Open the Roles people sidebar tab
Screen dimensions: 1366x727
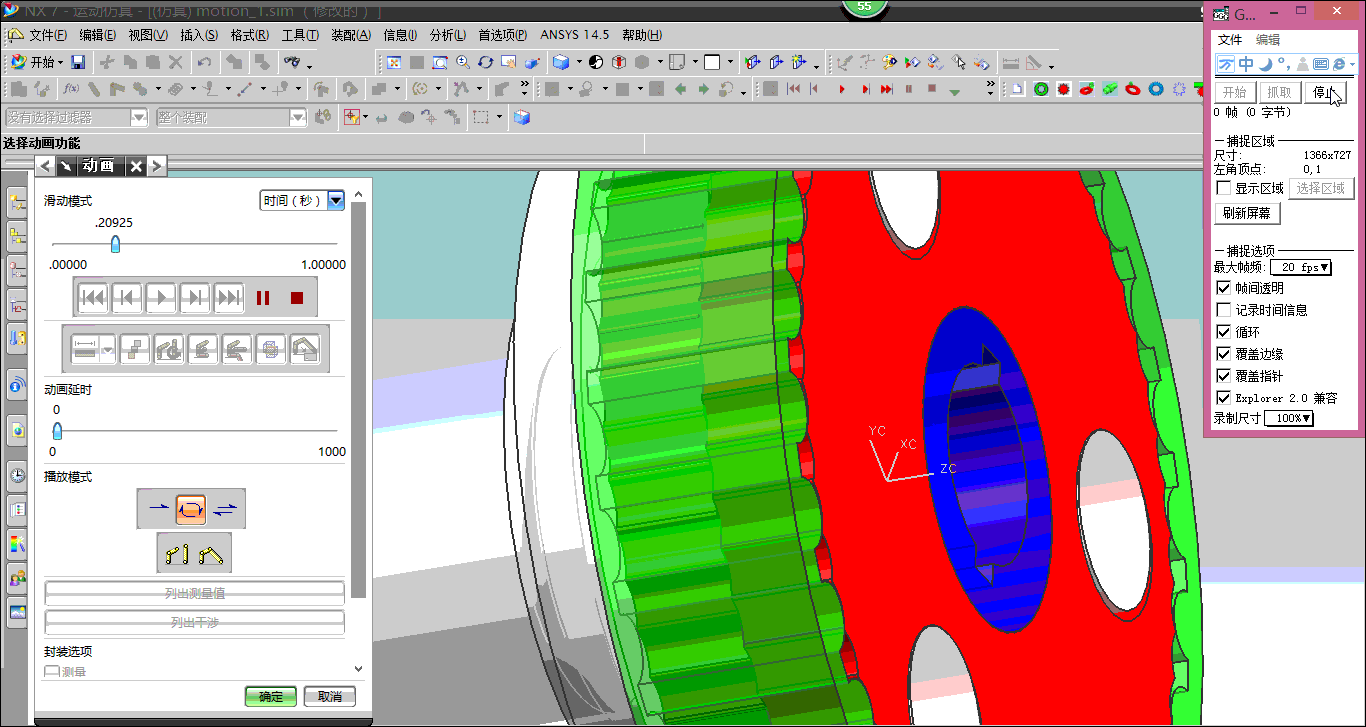(x=17, y=578)
